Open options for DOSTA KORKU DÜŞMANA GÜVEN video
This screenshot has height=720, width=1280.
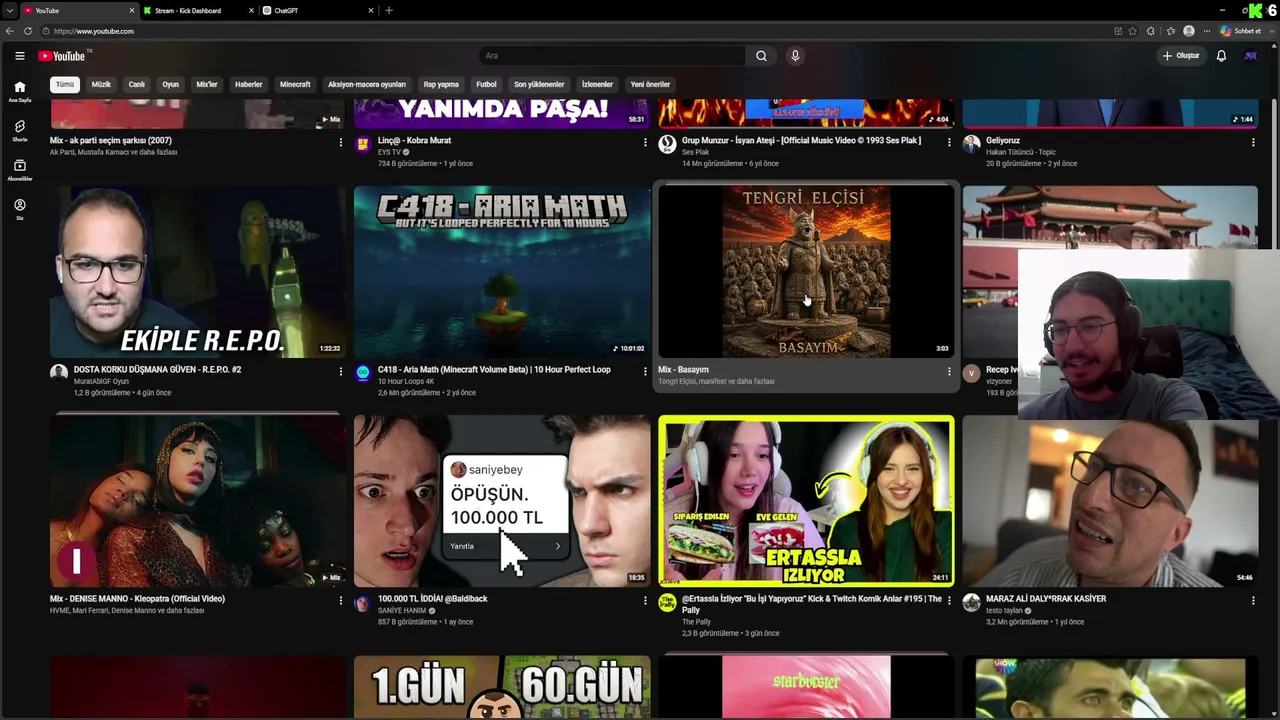(x=341, y=371)
